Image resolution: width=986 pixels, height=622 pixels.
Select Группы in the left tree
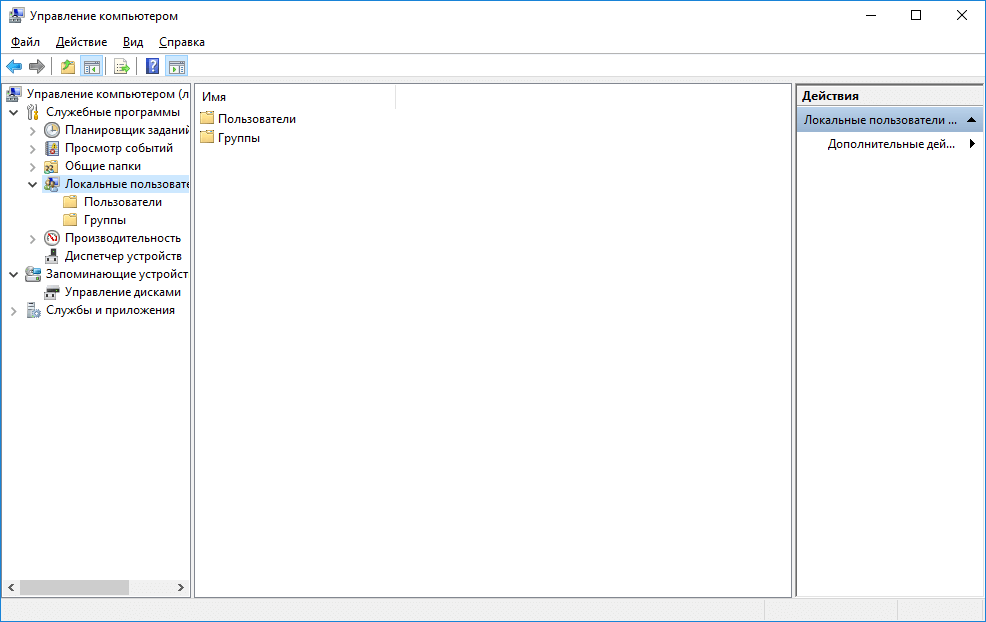coord(104,220)
